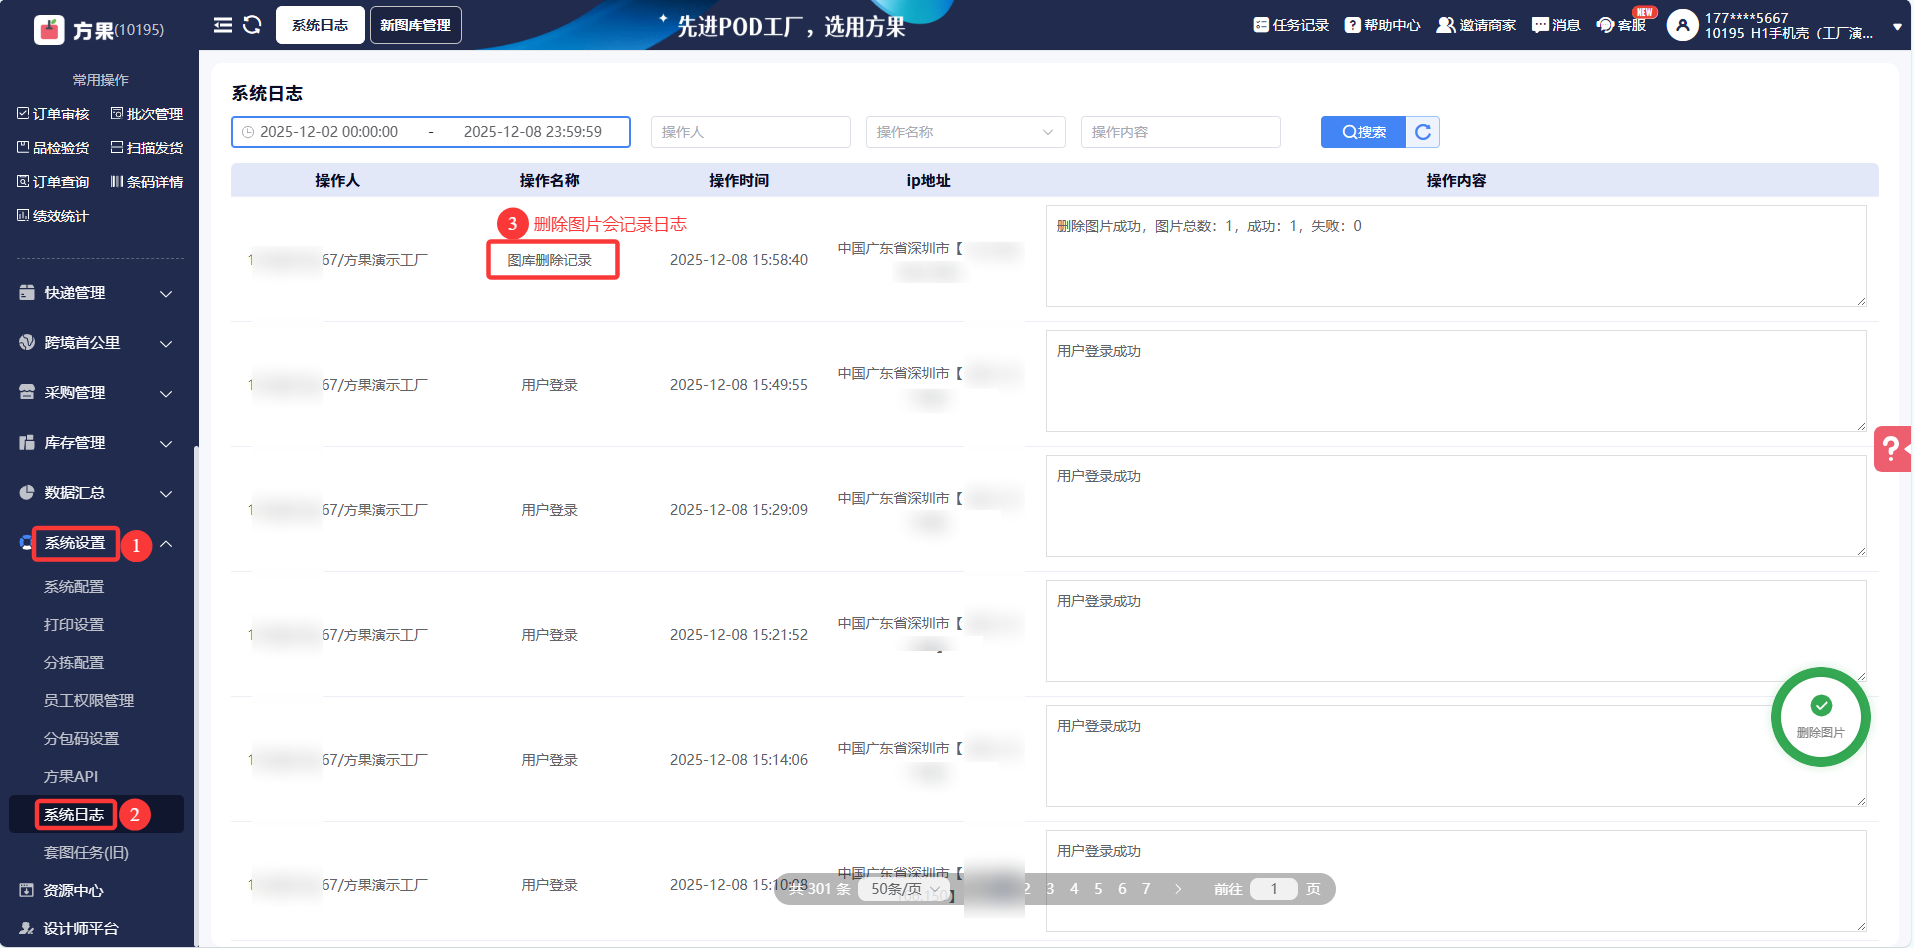This screenshot has height=948, width=1914.
Task: Open 分包码设置 submenu item
Action: tap(81, 739)
